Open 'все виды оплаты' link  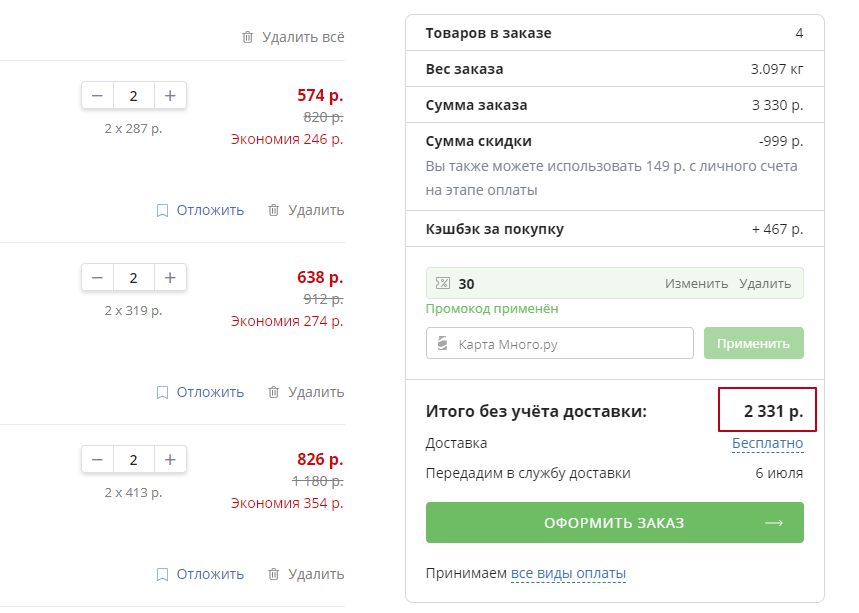point(568,573)
